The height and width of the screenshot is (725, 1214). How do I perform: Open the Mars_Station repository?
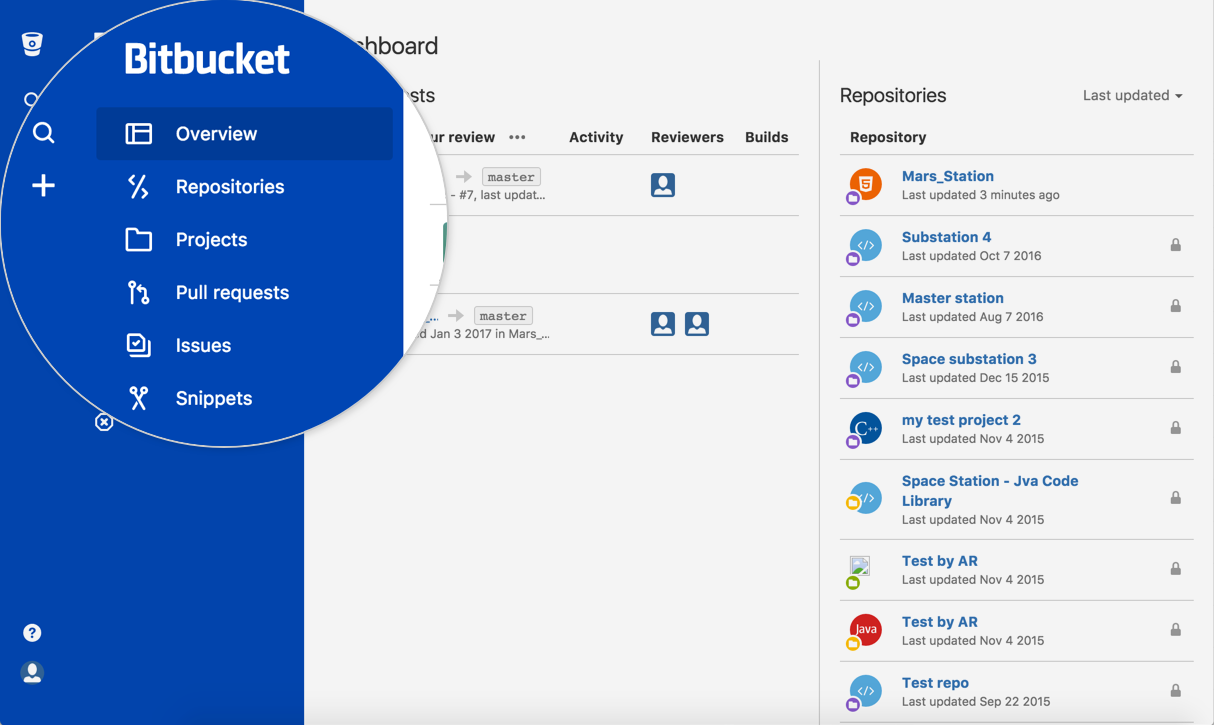click(948, 176)
